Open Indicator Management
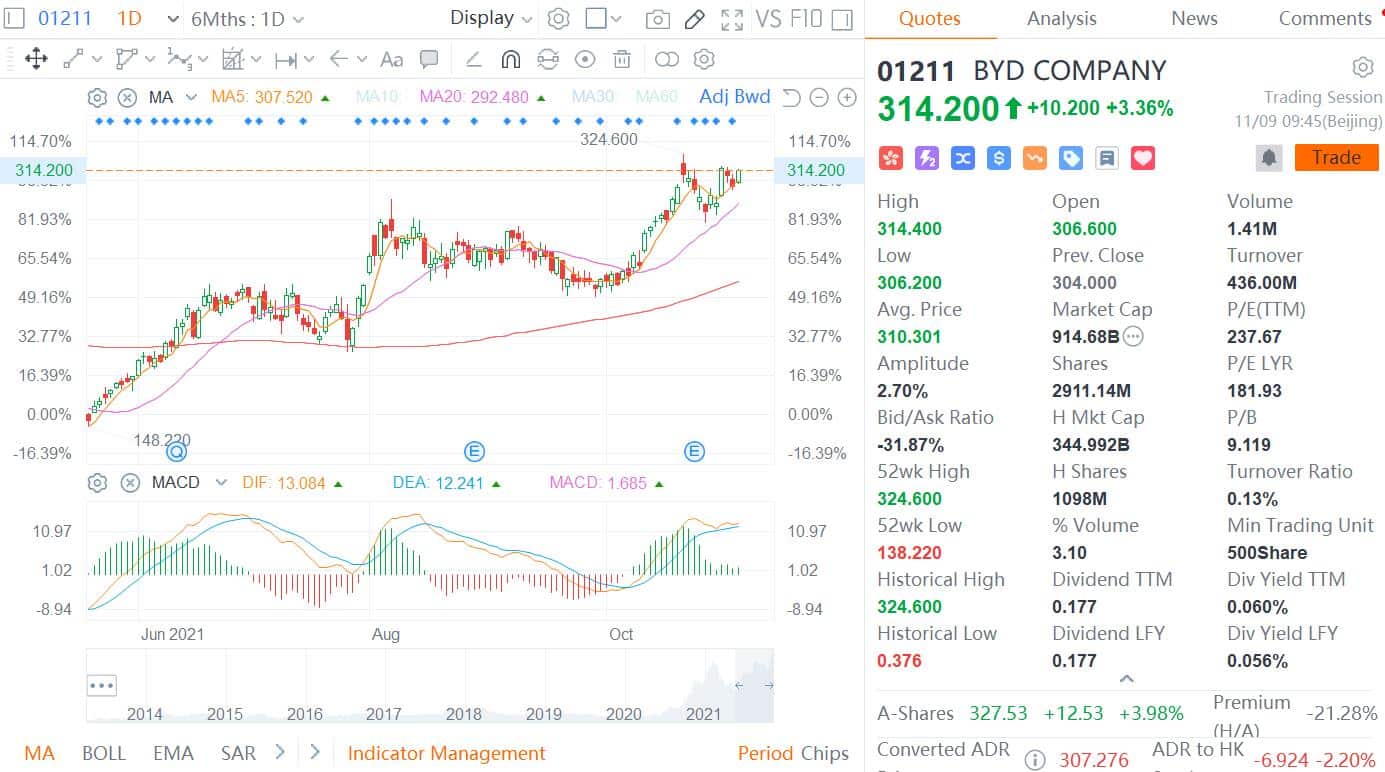 (446, 752)
